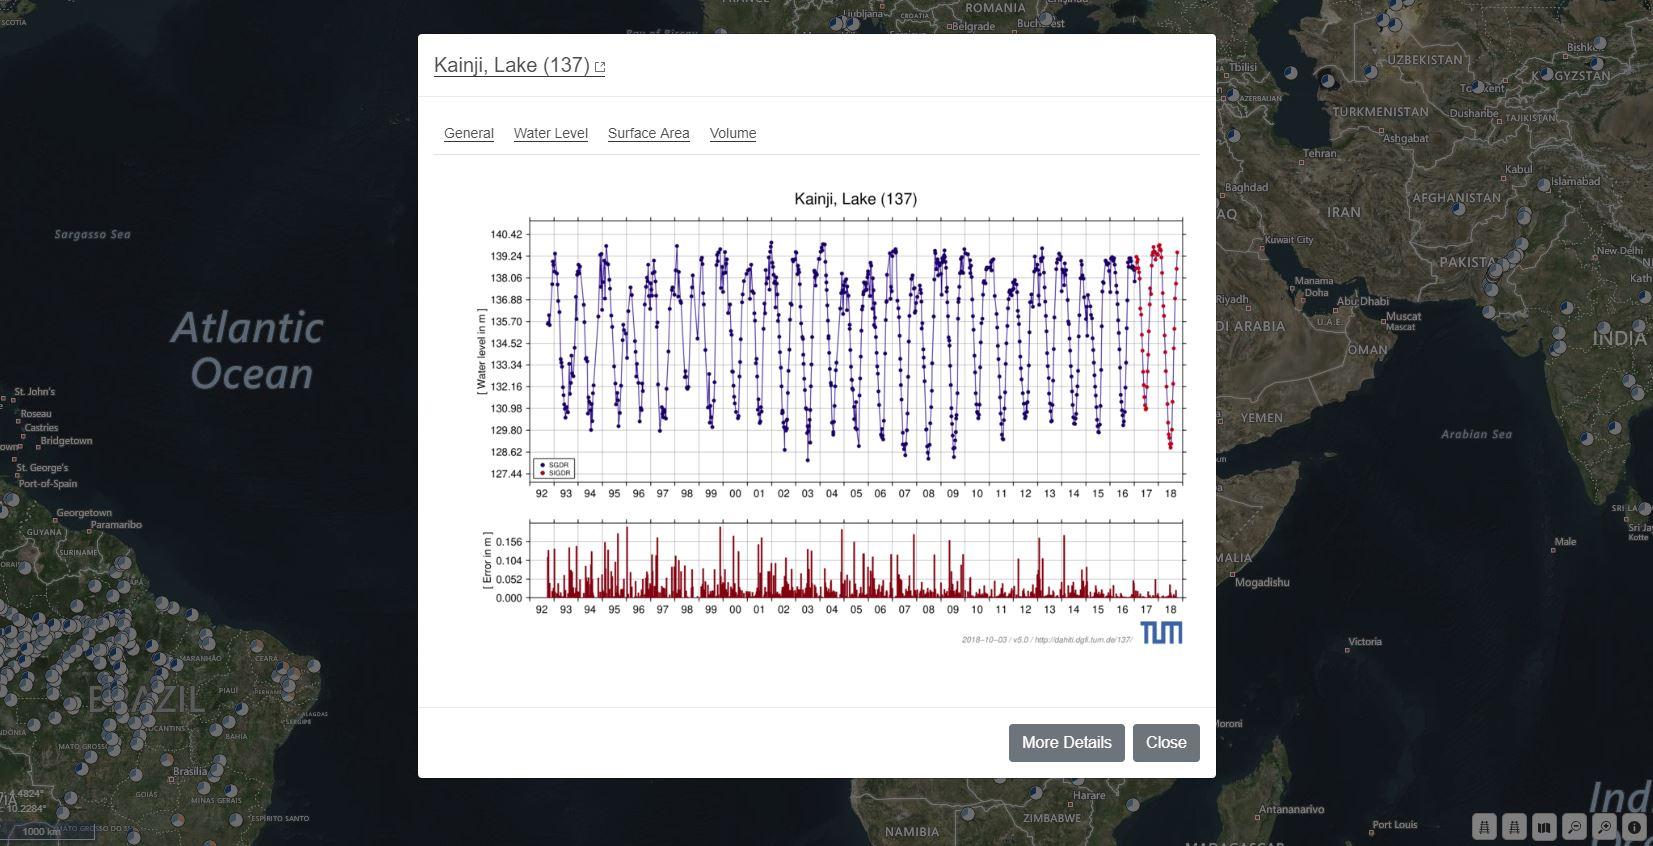This screenshot has height=846, width=1653.
Task: Open the map info icon
Action: pyautogui.click(x=1635, y=827)
